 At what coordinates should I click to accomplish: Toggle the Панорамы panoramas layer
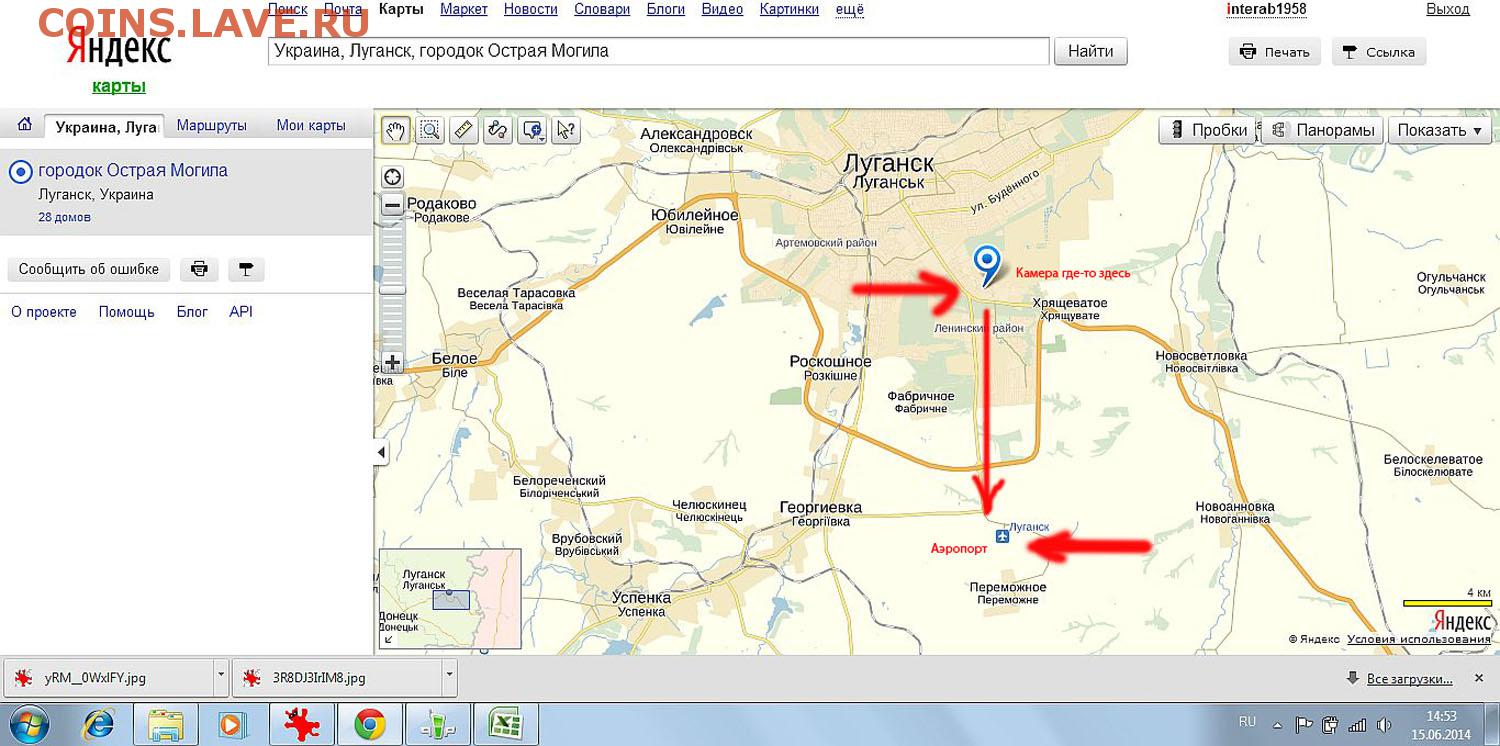pos(1324,130)
